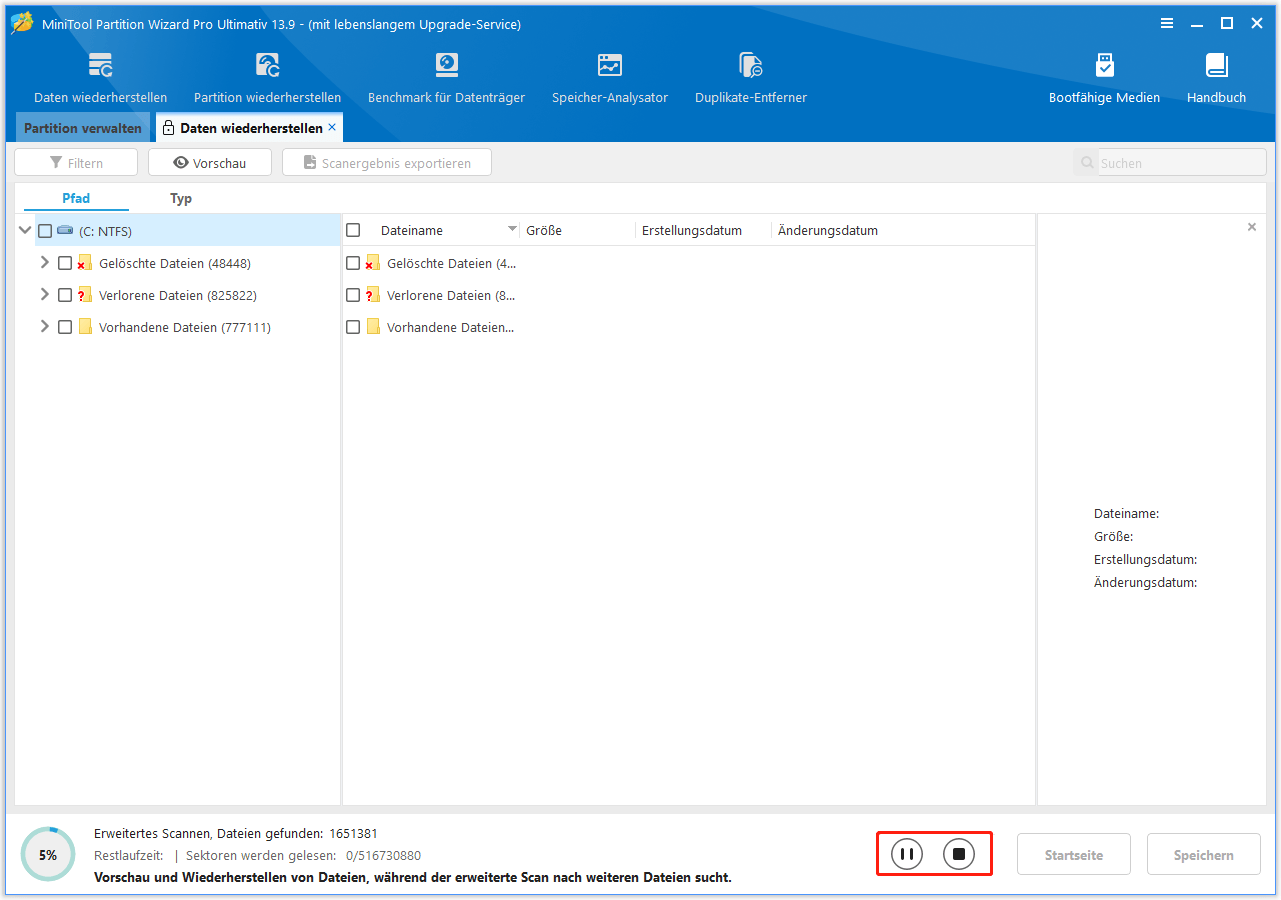The image size is (1281, 900).
Task: Check Verlorene Dateien (825822) tree checkbox
Action: pyautogui.click(x=65, y=295)
